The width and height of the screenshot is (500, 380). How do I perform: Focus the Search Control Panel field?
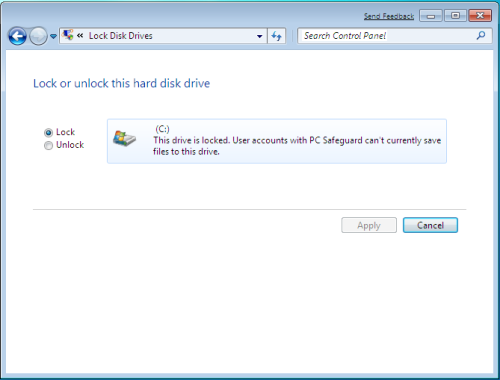tap(395, 36)
